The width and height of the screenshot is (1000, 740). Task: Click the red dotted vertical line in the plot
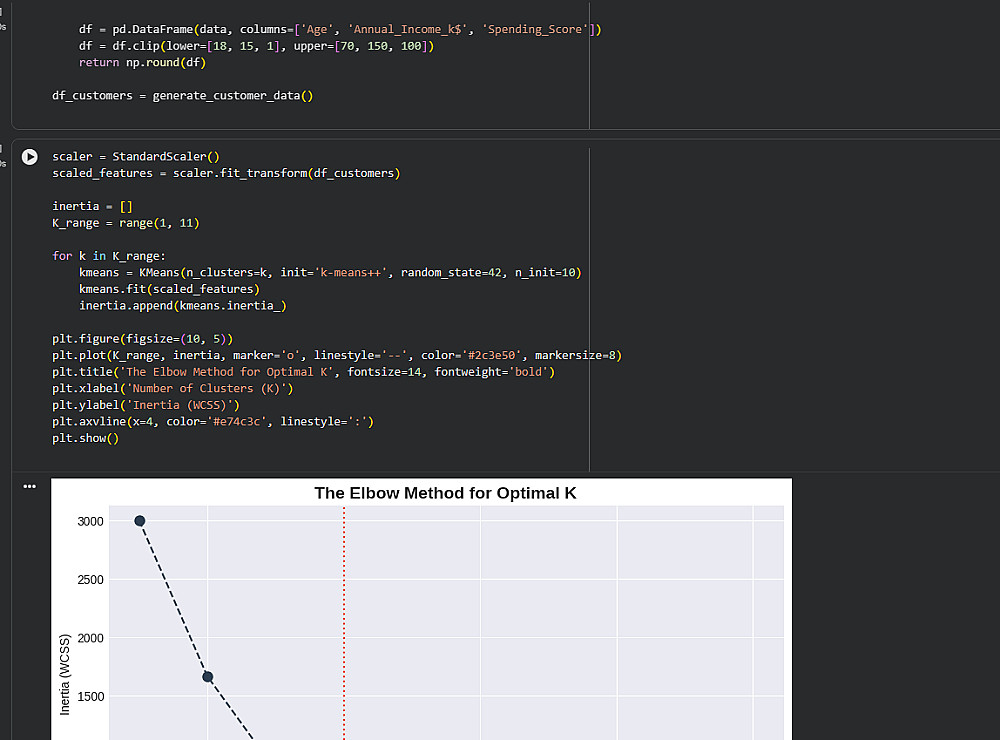[344, 623]
